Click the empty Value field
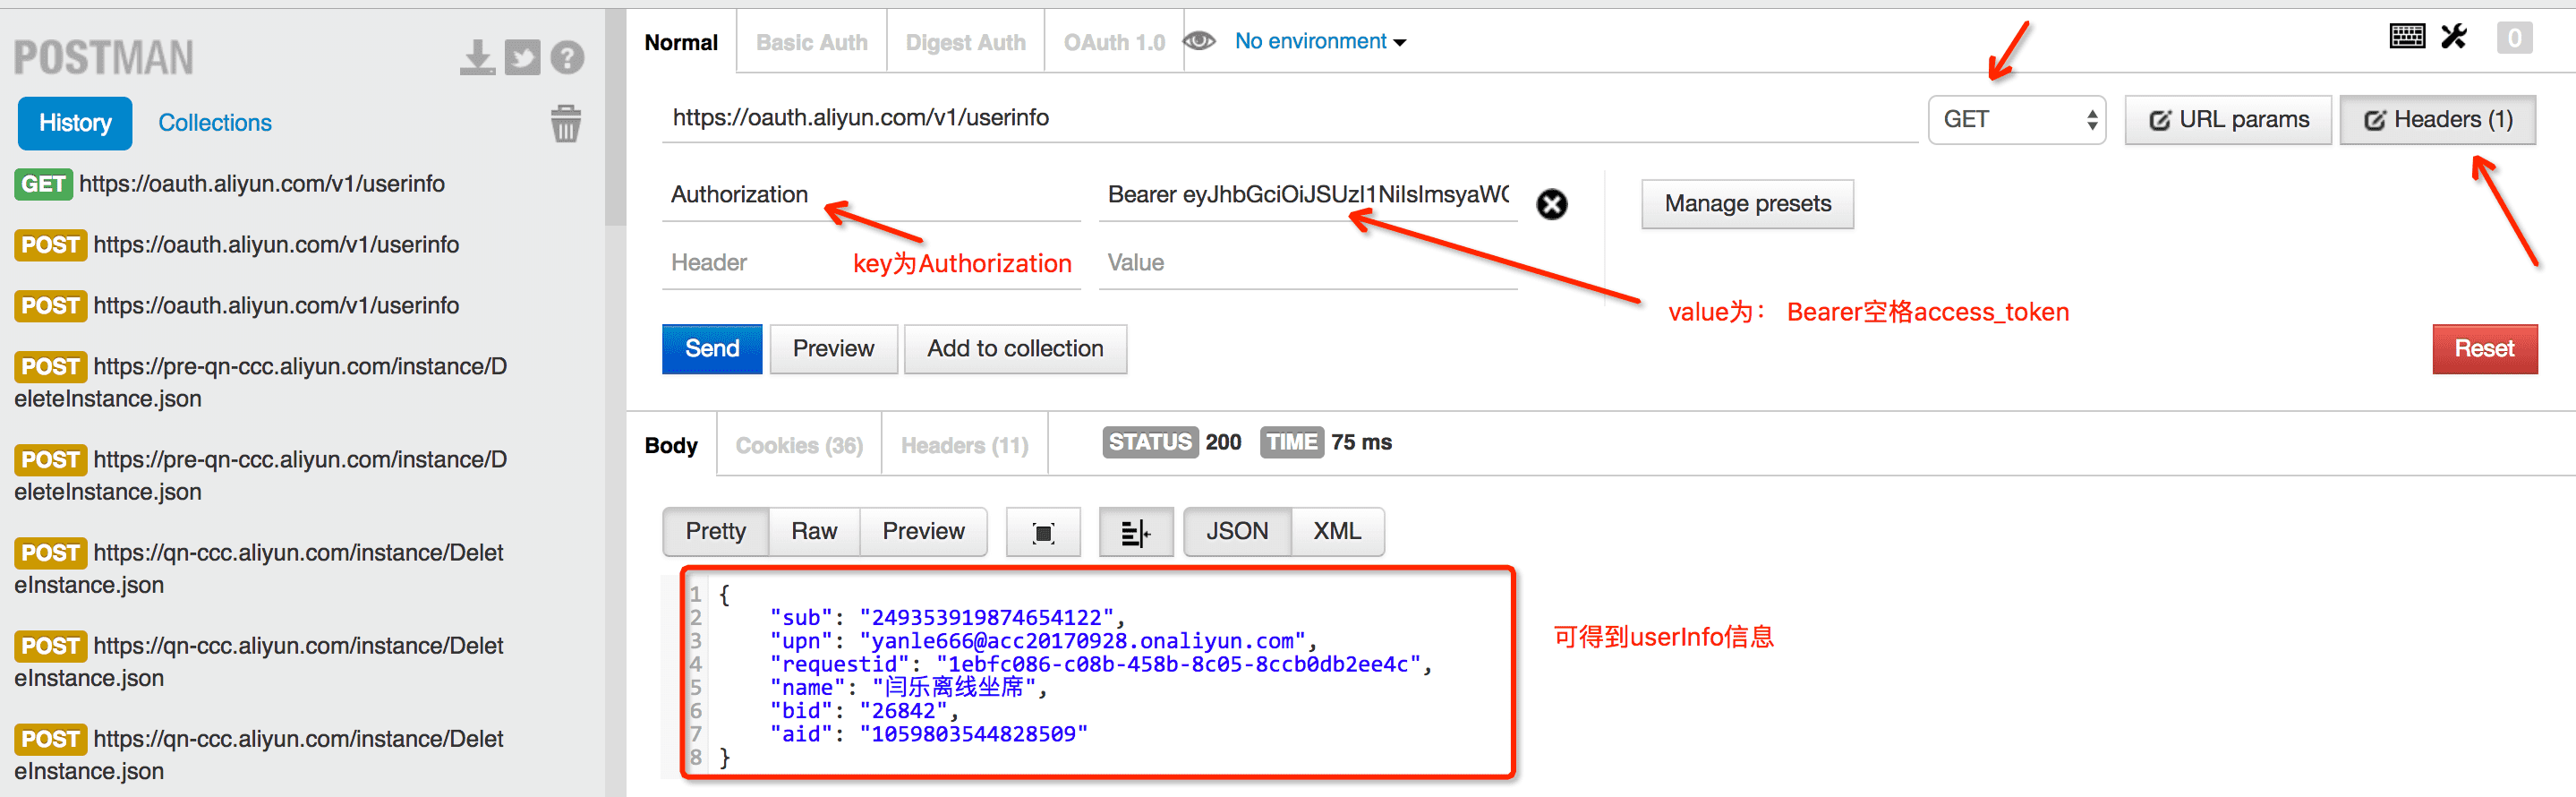The image size is (2576, 797). point(1308,263)
